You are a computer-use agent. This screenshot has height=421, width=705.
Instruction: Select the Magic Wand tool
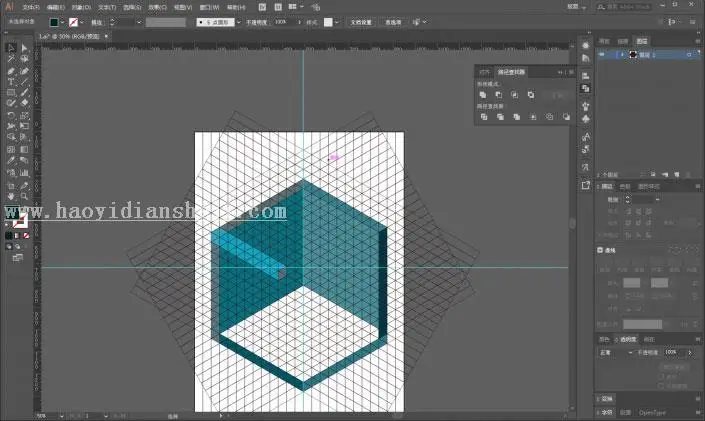(11, 59)
